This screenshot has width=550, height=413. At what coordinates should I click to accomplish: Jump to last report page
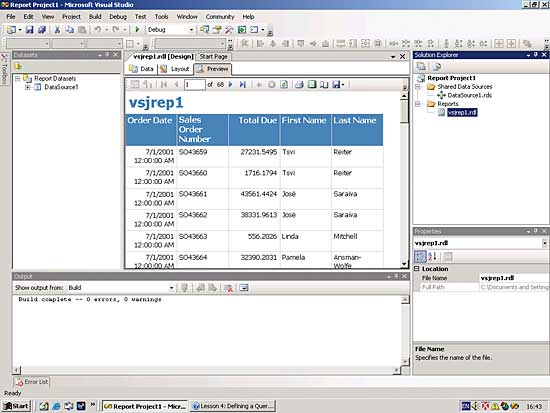click(x=242, y=85)
